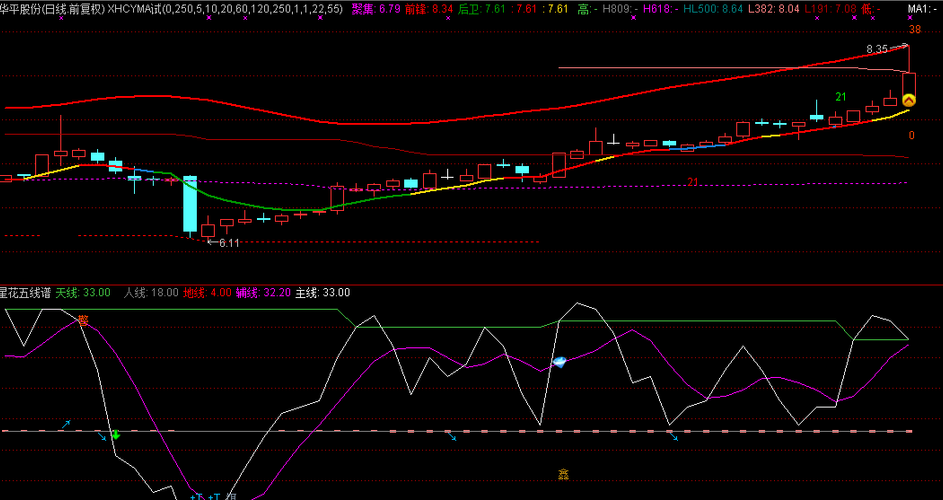Select the 前锋: 8.34 value

(x=429, y=8)
